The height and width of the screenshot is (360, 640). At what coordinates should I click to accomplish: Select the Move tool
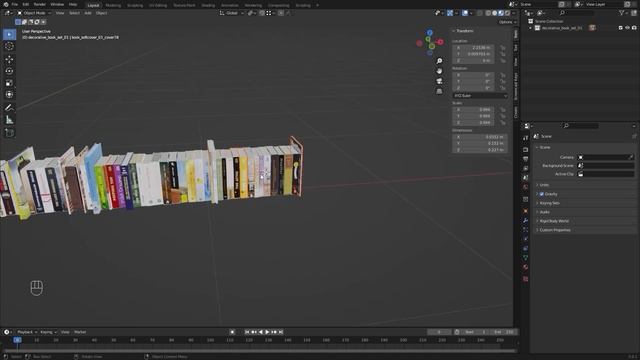(9, 59)
